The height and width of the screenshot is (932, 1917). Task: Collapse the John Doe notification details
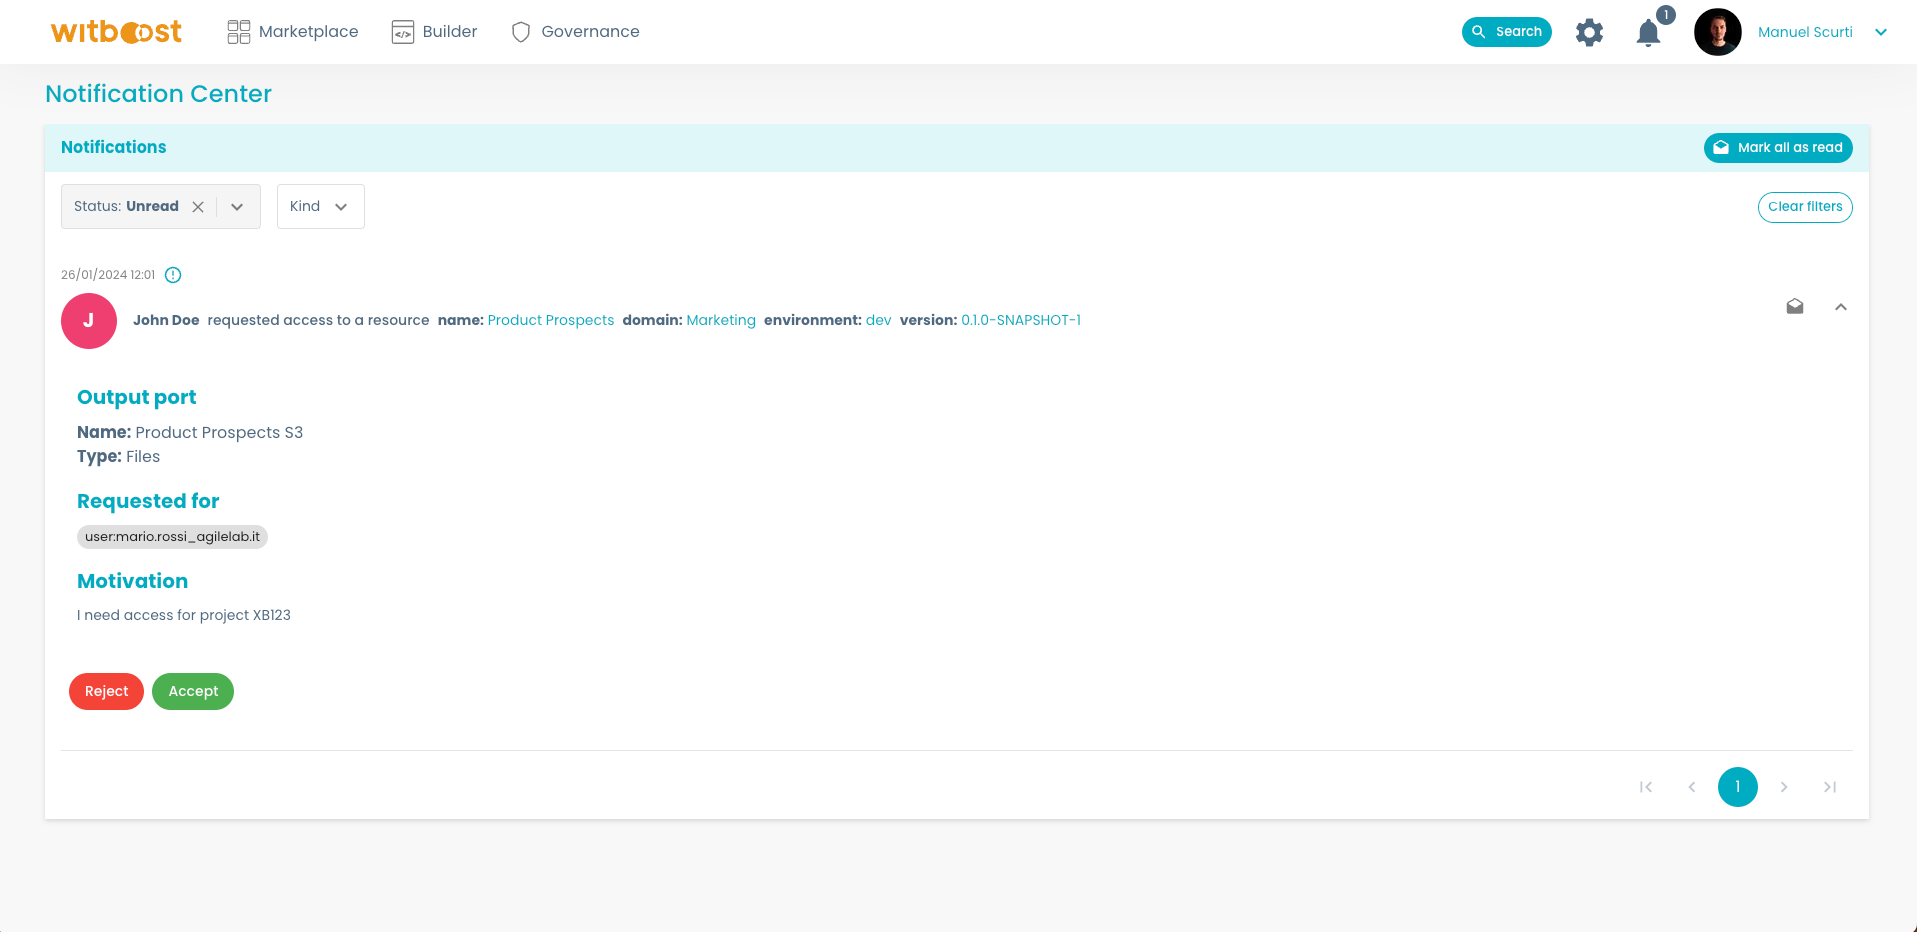[1841, 307]
